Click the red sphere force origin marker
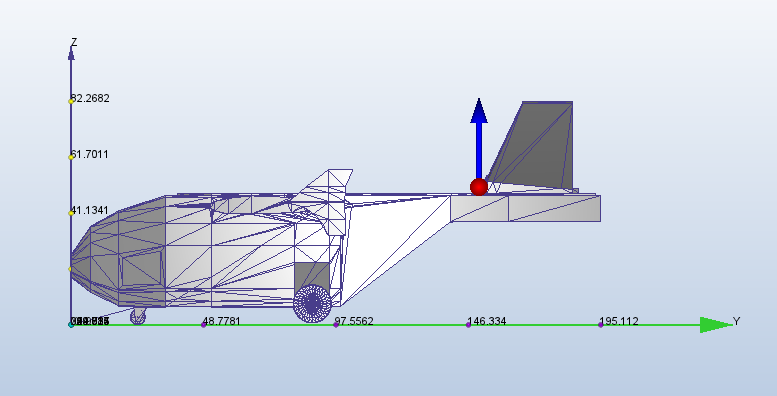777x396 pixels. [479, 187]
